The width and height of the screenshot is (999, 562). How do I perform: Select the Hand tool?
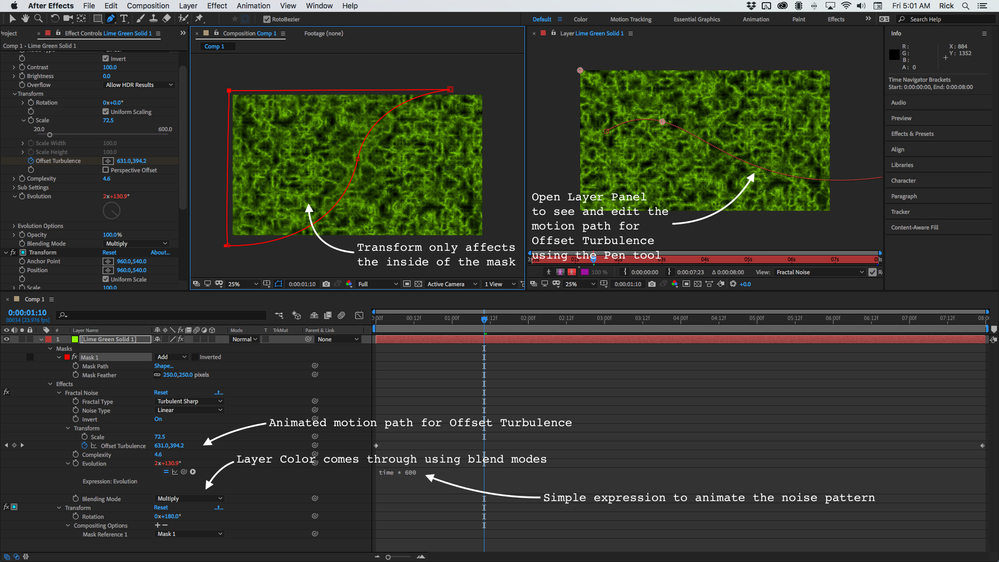point(25,18)
